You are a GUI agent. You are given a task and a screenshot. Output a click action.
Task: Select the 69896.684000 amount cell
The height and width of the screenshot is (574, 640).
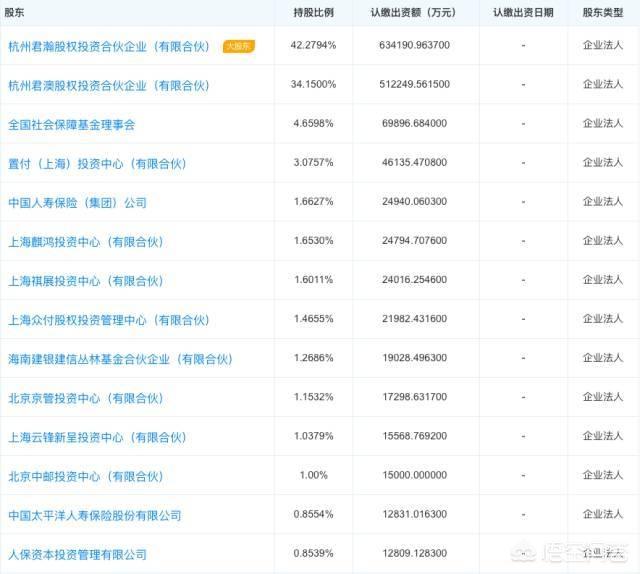coord(414,123)
